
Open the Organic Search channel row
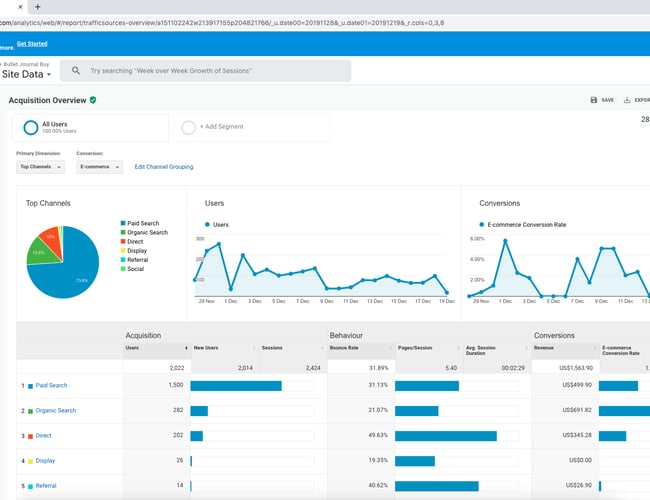58,410
